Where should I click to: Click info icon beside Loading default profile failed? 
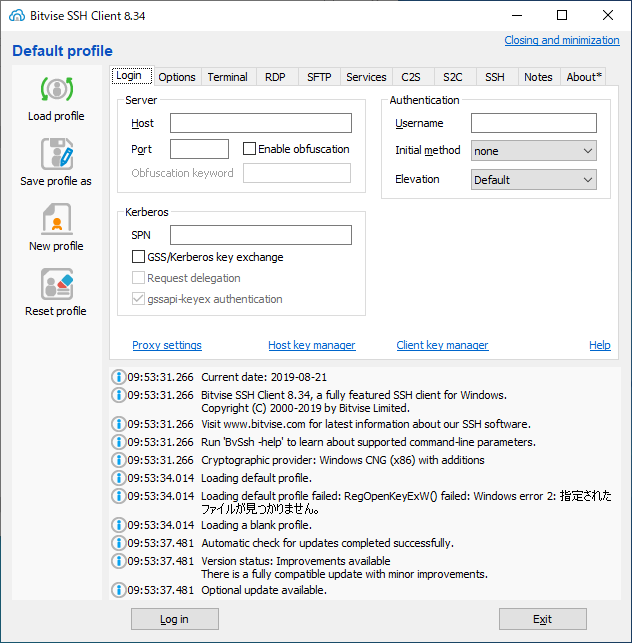[x=119, y=496]
